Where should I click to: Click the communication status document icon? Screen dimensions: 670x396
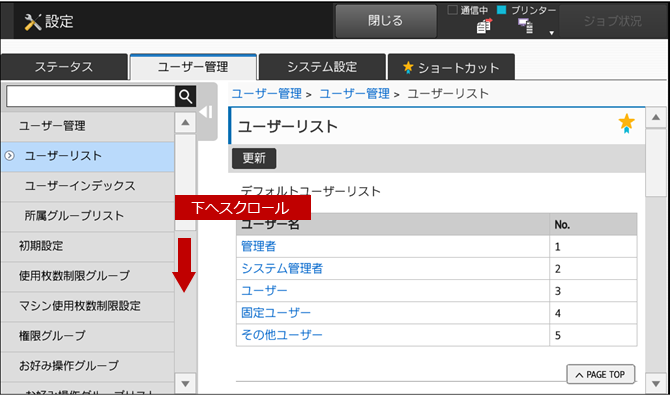pos(484,26)
